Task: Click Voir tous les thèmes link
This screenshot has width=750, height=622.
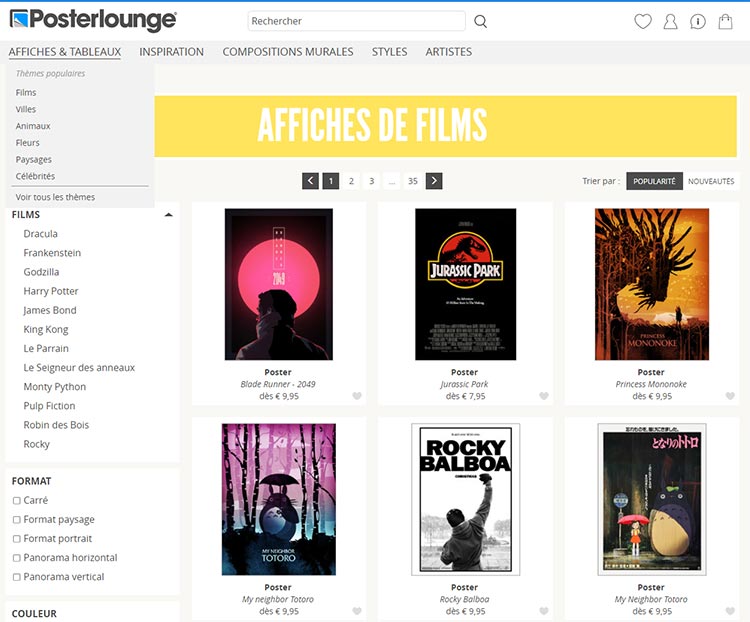Action: (55, 197)
